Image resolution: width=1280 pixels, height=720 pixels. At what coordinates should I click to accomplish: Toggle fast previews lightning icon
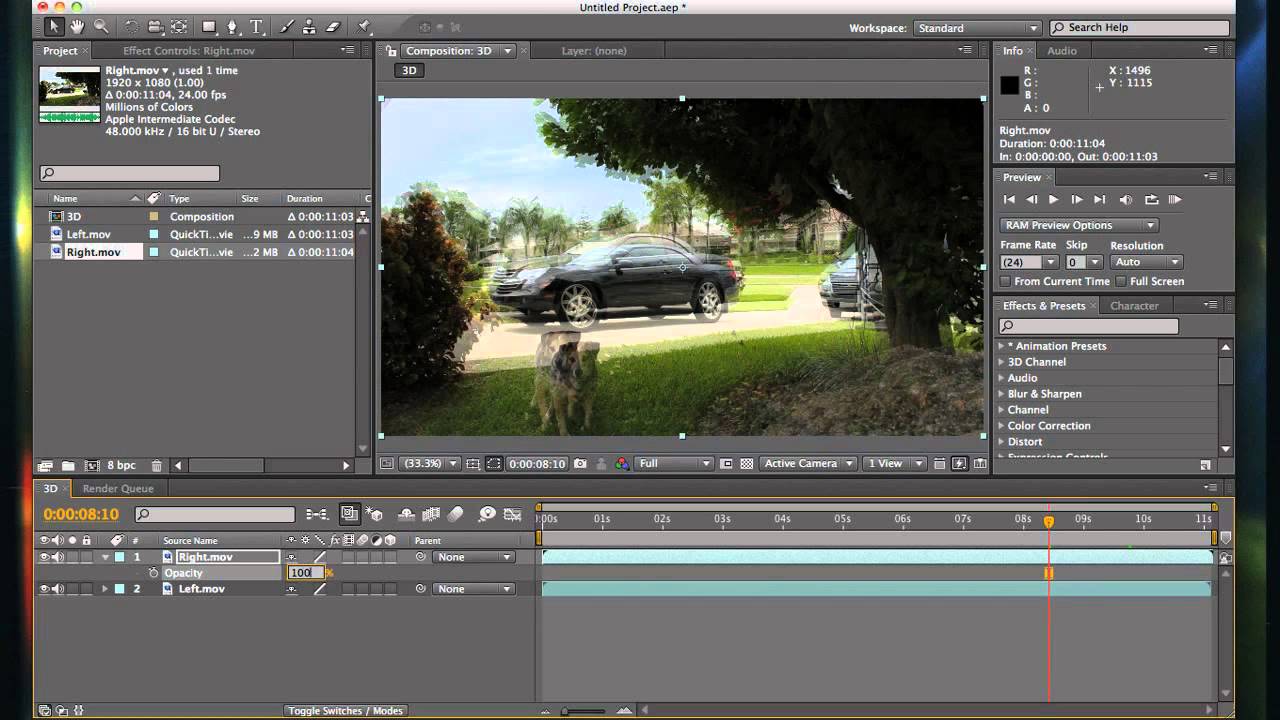pyautogui.click(x=960, y=464)
